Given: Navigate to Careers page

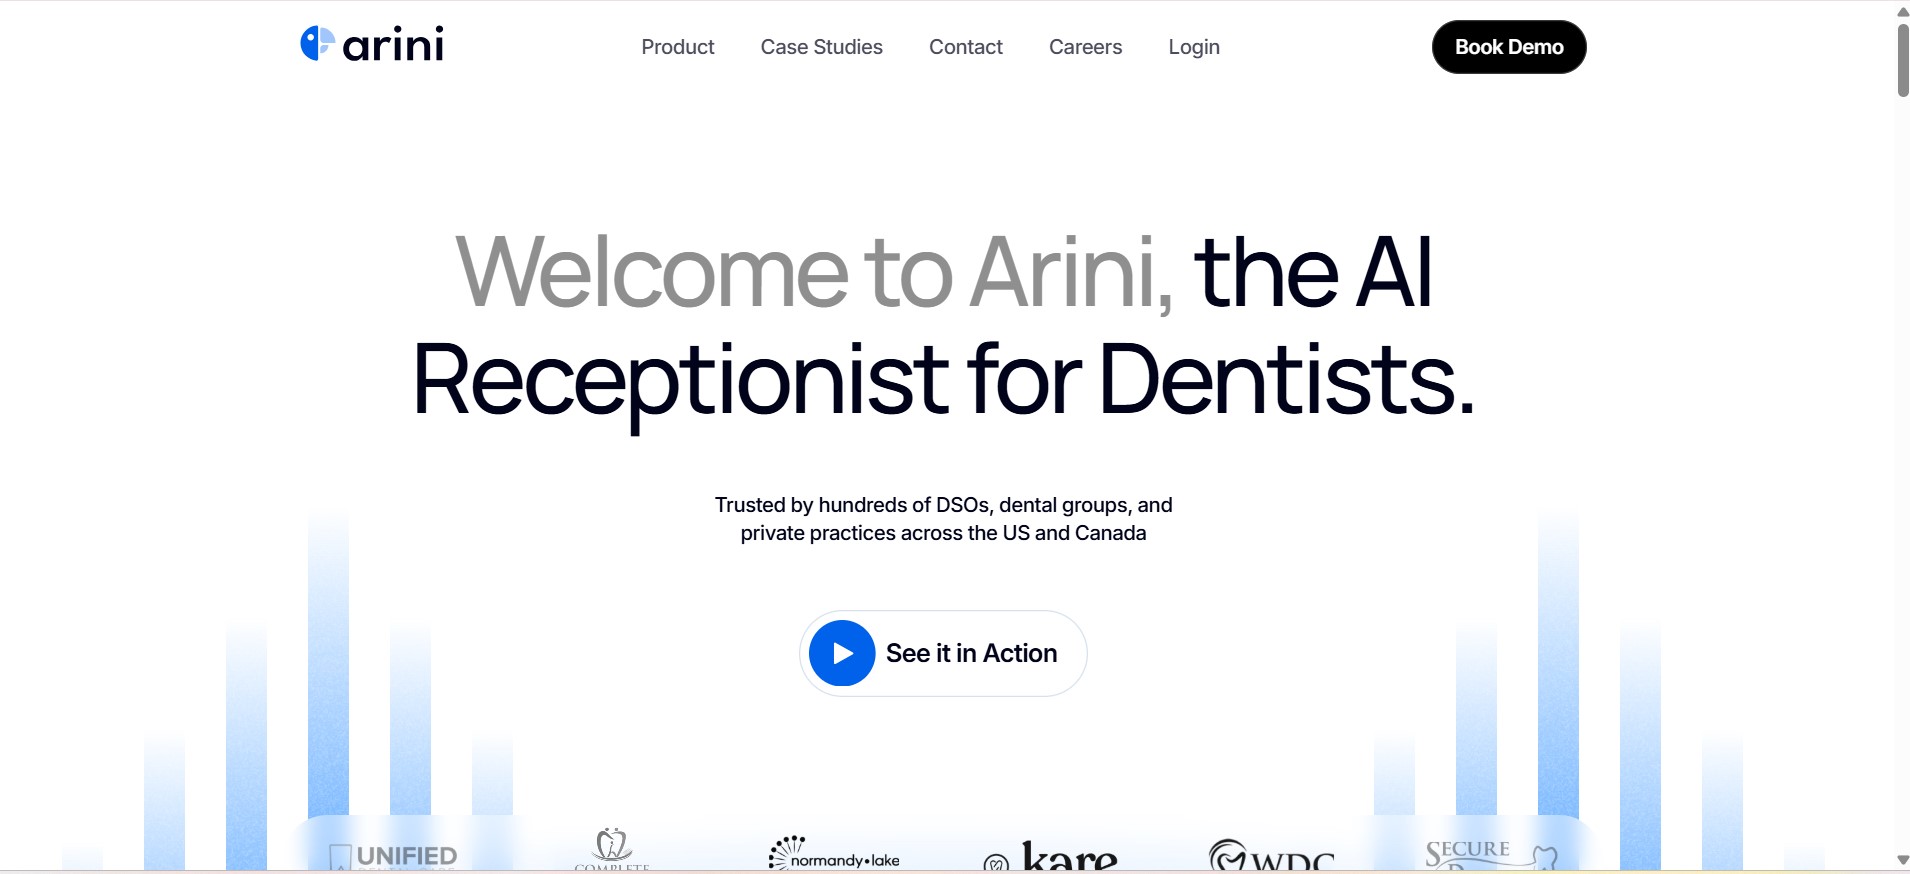Looking at the screenshot, I should coord(1086,47).
